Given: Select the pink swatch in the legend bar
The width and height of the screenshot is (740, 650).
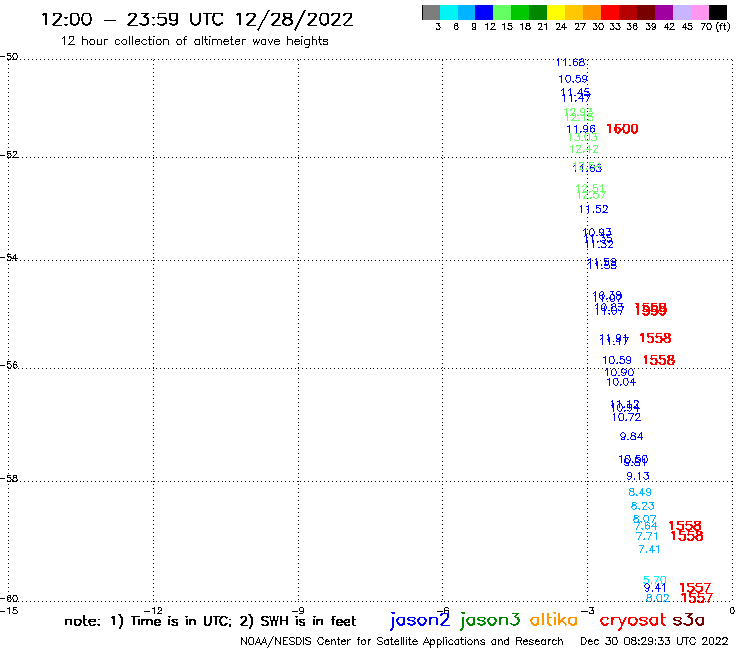Looking at the screenshot, I should 700,12.
